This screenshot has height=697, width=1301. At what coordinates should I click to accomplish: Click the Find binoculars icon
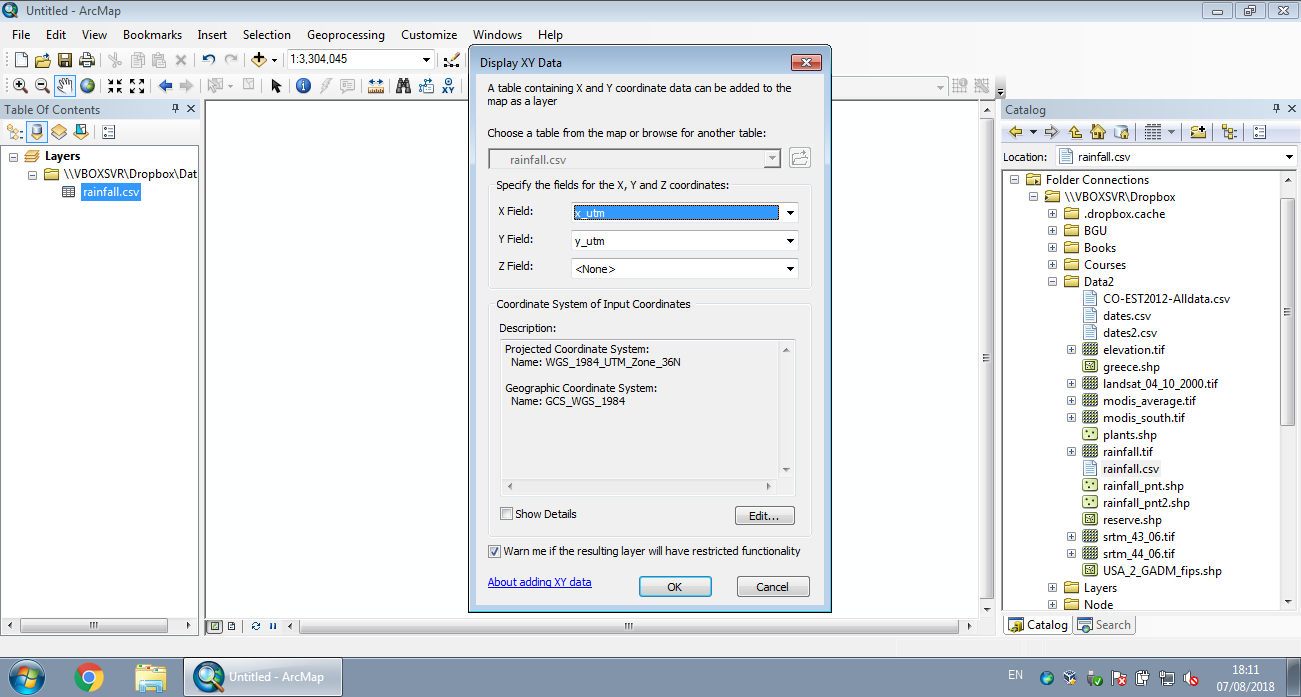point(402,86)
